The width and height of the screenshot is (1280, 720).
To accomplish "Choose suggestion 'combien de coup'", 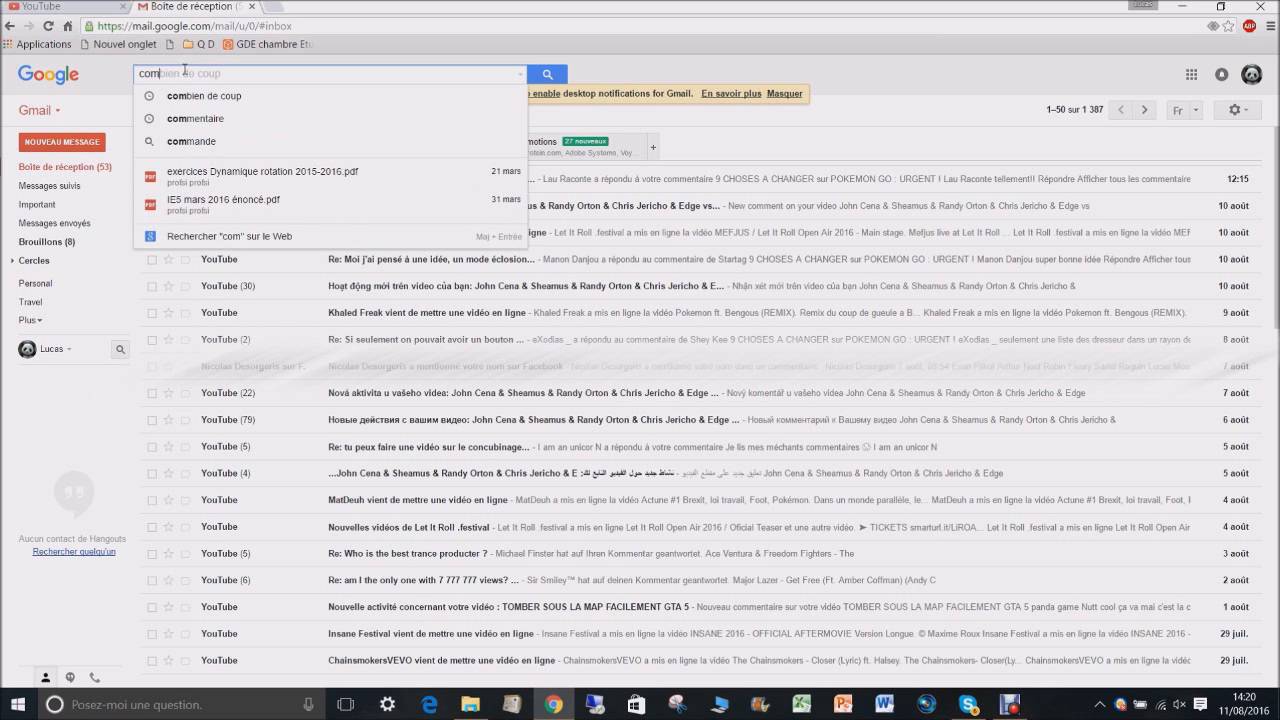I will point(330,96).
